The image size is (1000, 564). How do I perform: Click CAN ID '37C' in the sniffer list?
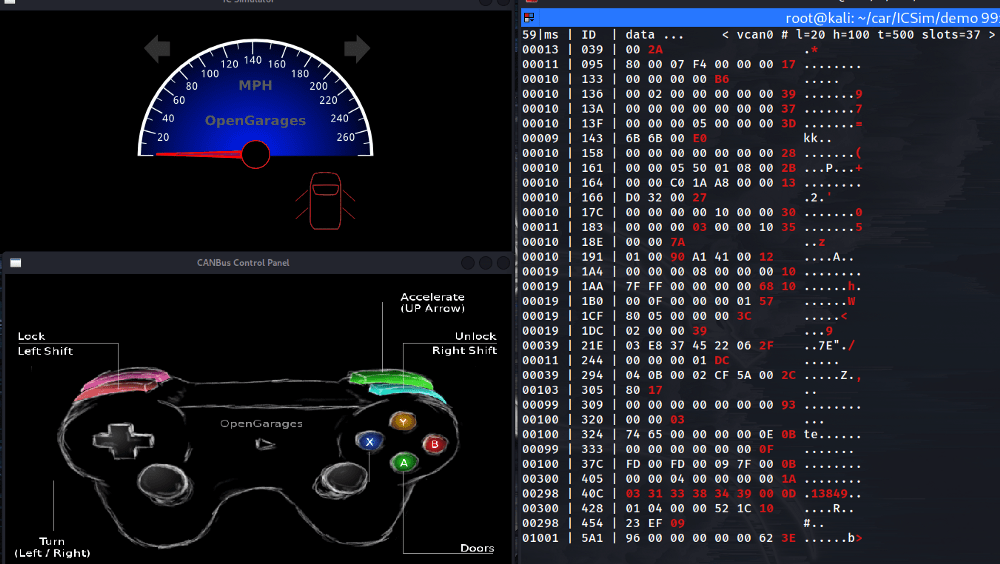(592, 464)
